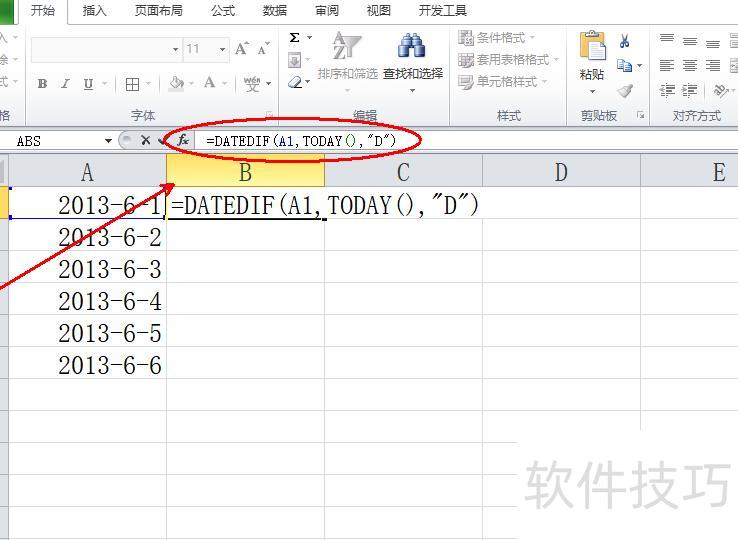
Task: Switch to the 开发工具 tab
Action: (x=443, y=10)
